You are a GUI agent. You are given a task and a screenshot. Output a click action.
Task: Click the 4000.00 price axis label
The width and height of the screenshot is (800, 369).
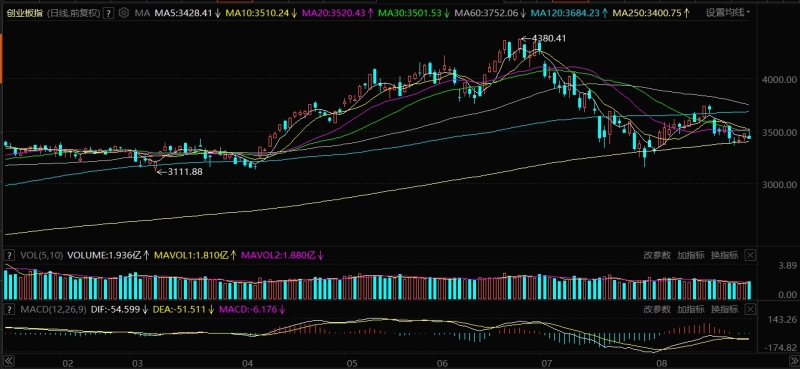778,80
